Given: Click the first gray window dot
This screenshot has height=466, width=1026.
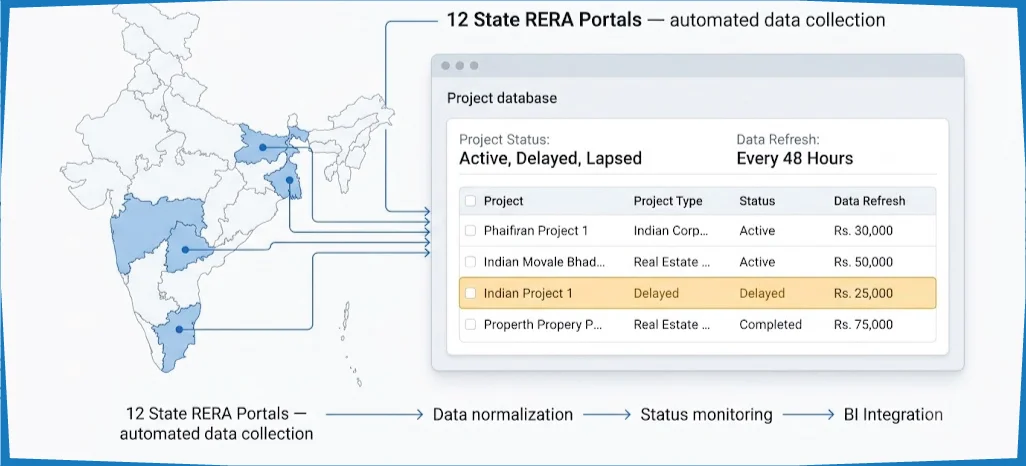Looking at the screenshot, I should (446, 65).
